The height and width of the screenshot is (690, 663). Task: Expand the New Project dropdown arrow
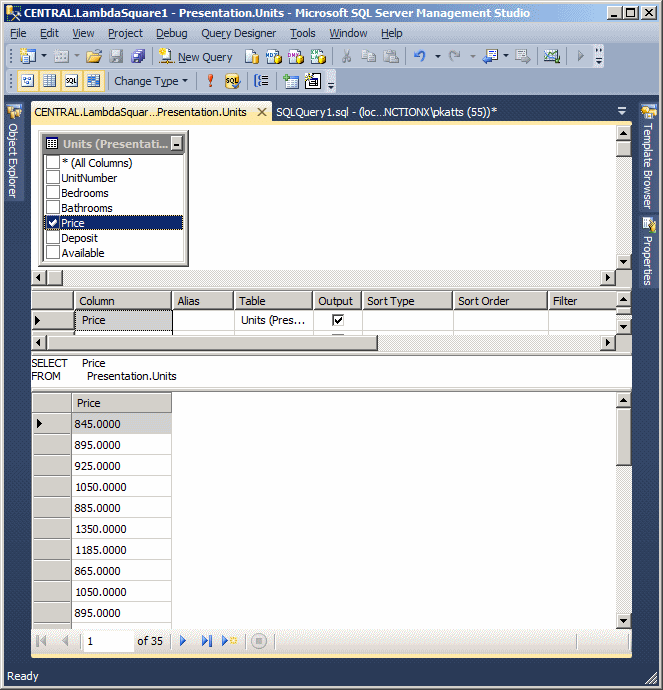point(44,56)
